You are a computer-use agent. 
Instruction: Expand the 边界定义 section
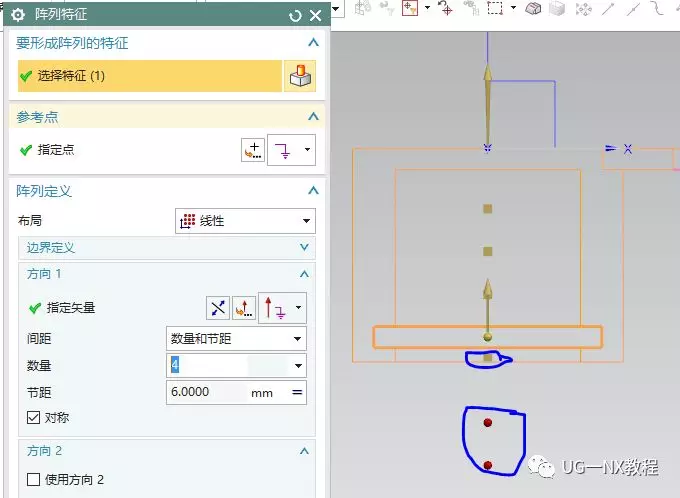point(304,247)
